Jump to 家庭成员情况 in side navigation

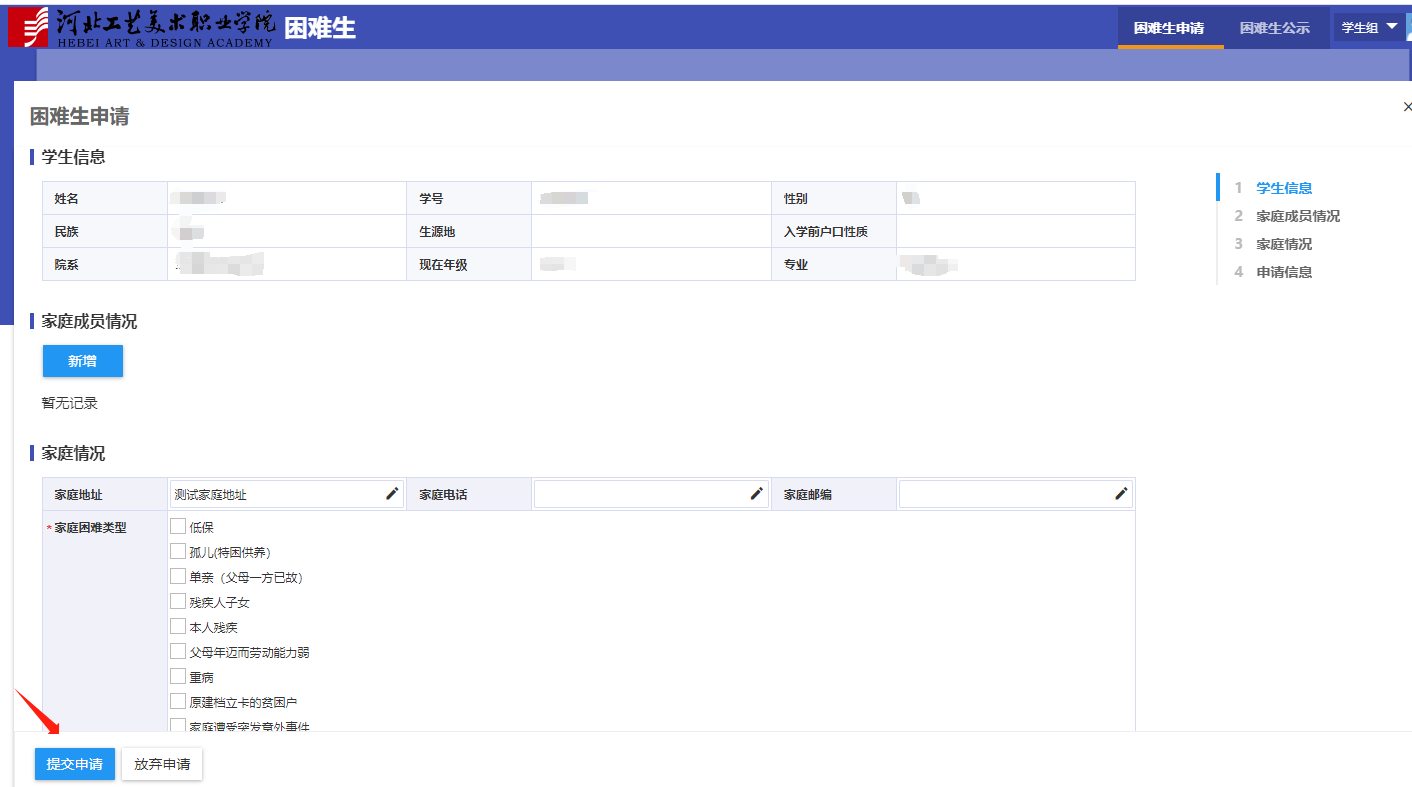tap(1297, 216)
